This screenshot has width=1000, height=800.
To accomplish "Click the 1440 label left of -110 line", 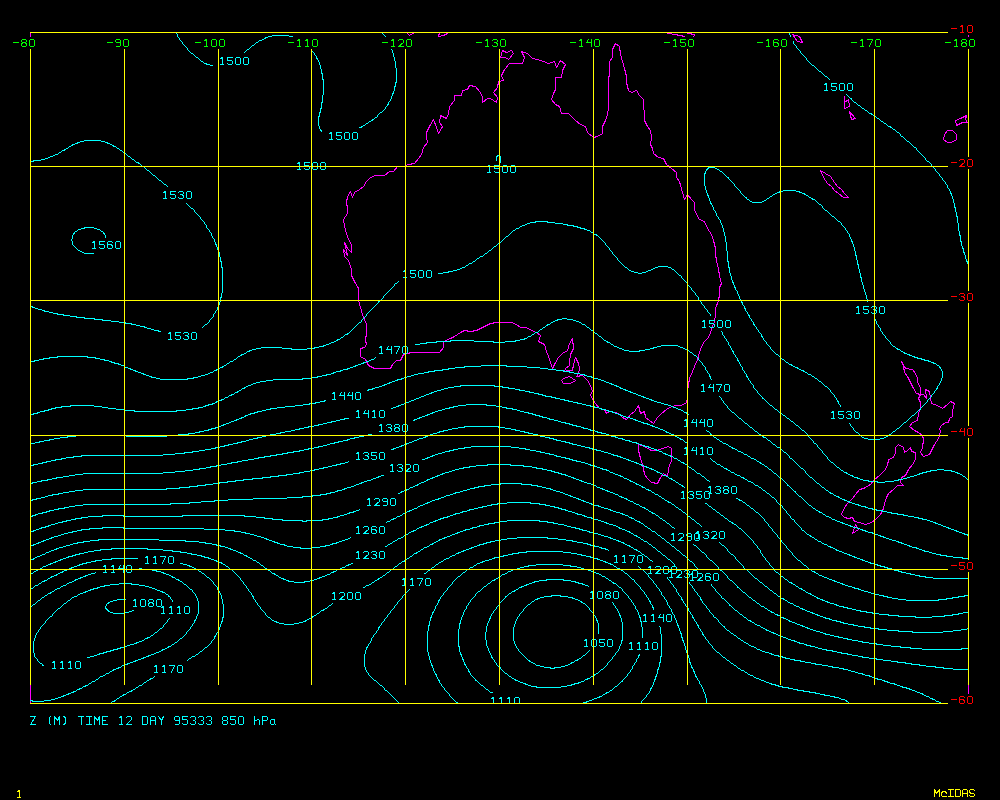I will 346,397.
